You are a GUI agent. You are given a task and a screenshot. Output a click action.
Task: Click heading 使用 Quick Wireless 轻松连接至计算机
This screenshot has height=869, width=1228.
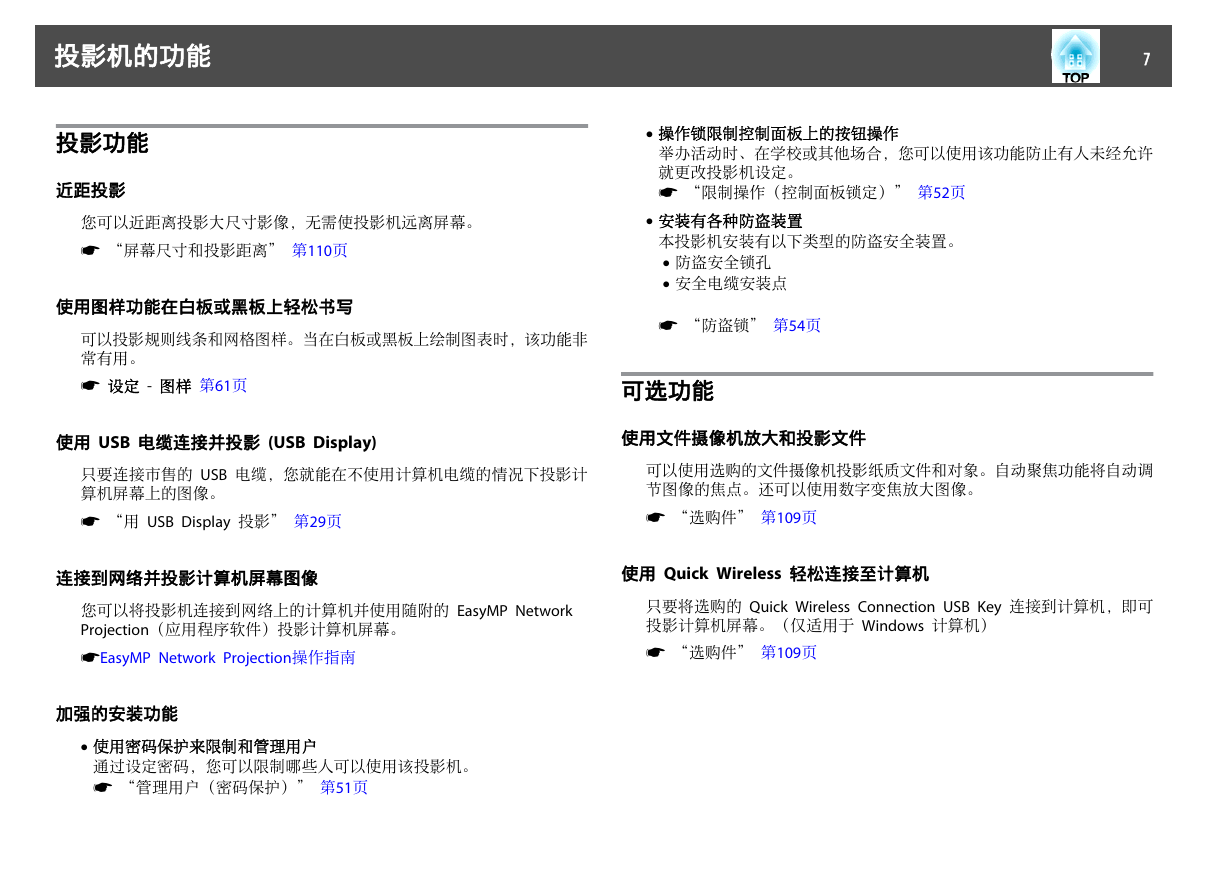(775, 574)
